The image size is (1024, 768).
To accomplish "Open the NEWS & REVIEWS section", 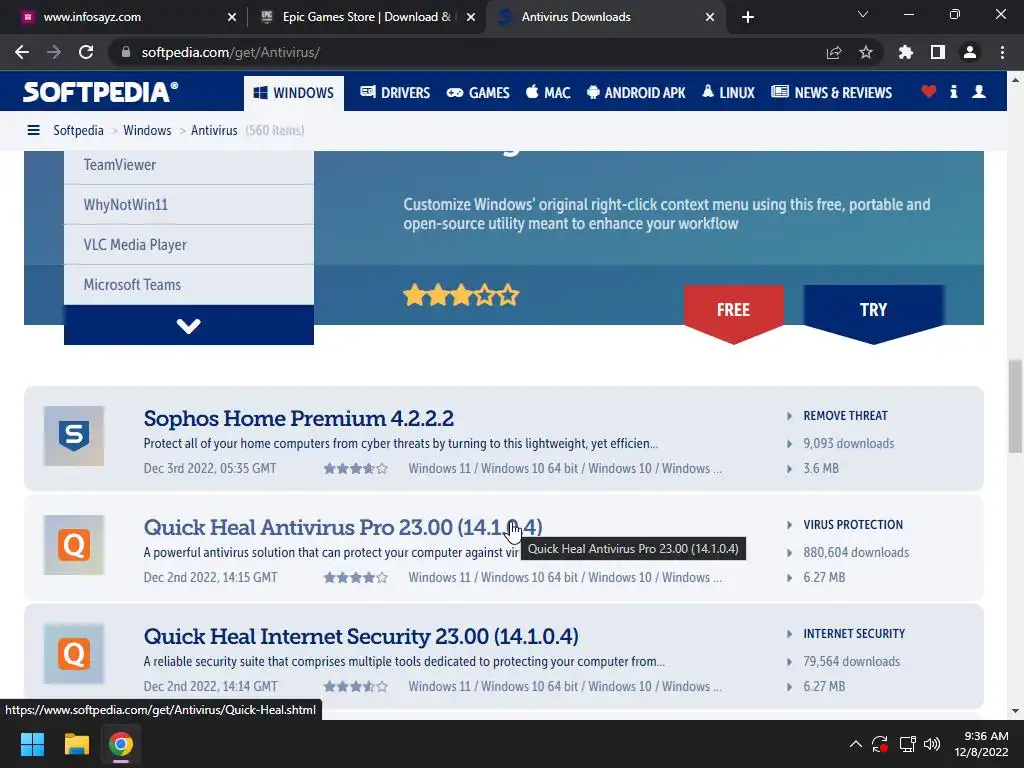I will [x=831, y=93].
